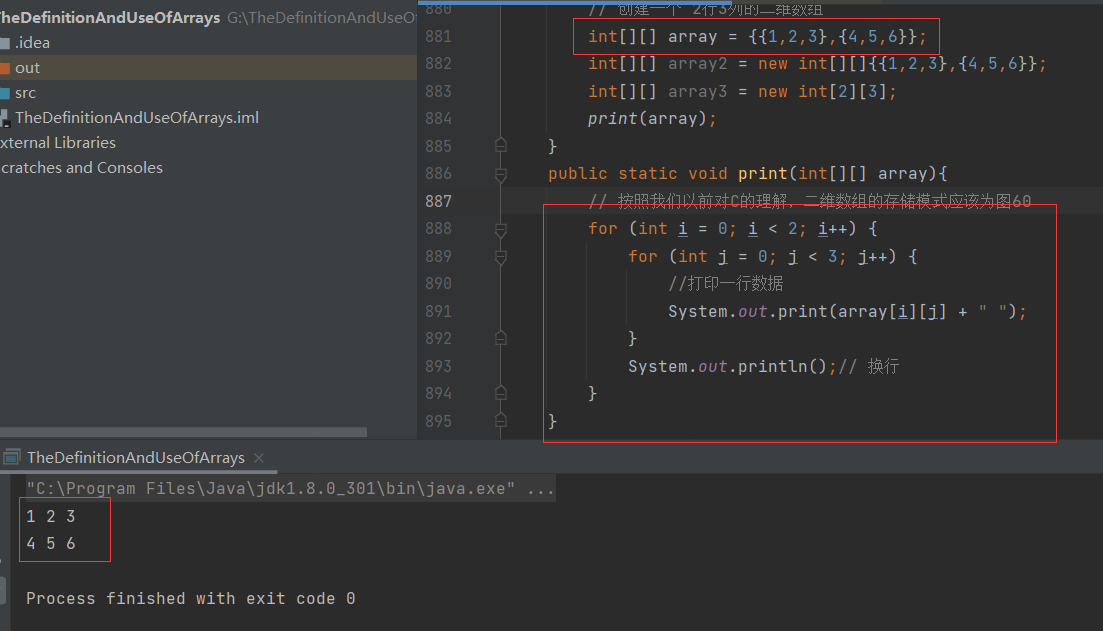Click System.out.println statement on line 893
The height and width of the screenshot is (631, 1103).
point(732,367)
